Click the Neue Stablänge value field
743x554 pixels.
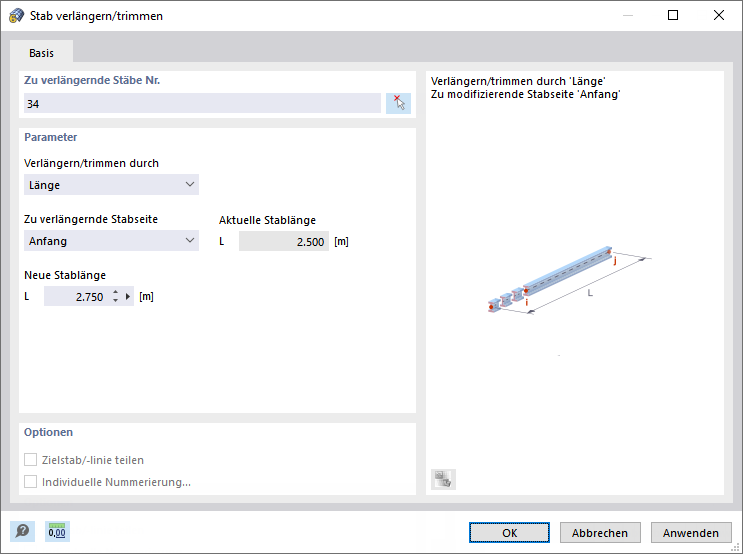pos(76,297)
